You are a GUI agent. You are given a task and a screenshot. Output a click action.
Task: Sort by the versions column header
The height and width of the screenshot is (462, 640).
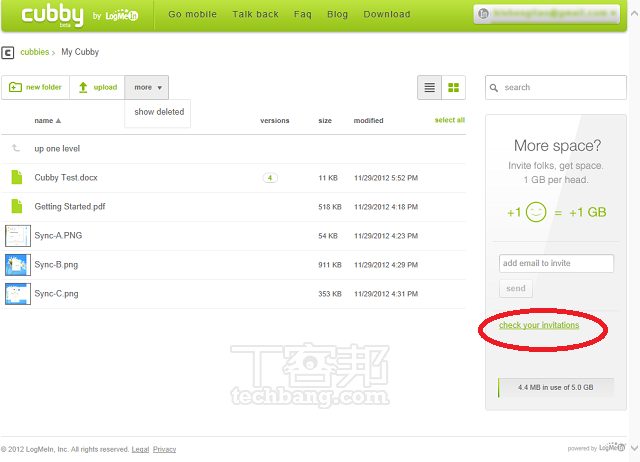click(x=275, y=120)
